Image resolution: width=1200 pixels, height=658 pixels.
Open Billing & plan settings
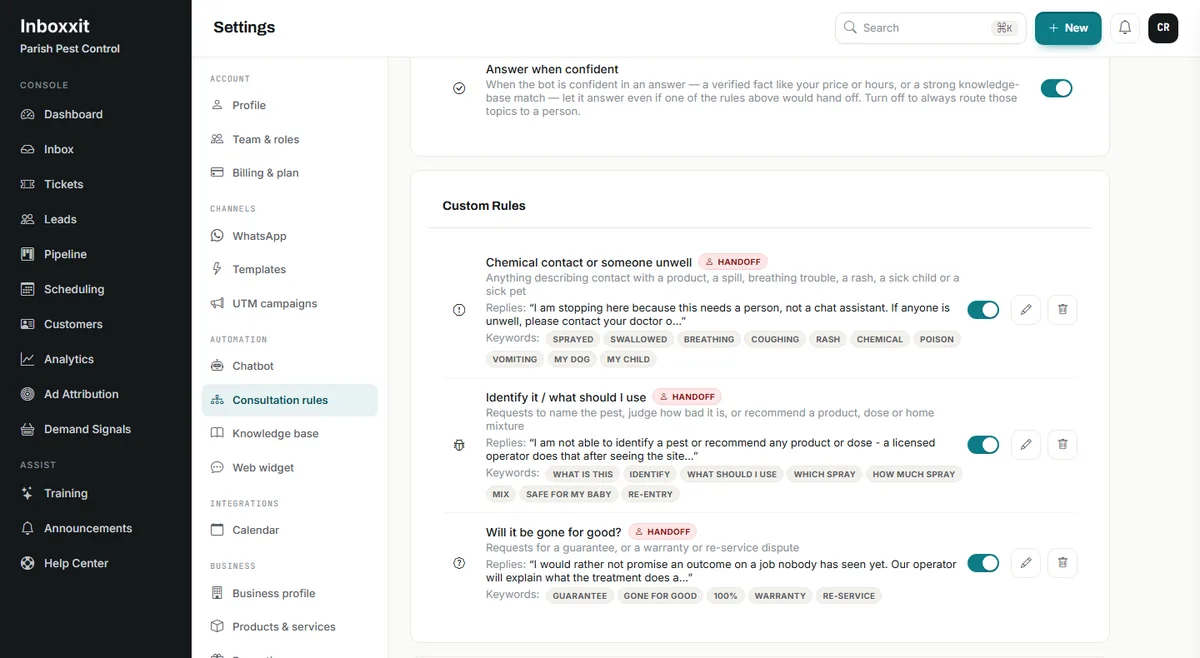[289, 173]
